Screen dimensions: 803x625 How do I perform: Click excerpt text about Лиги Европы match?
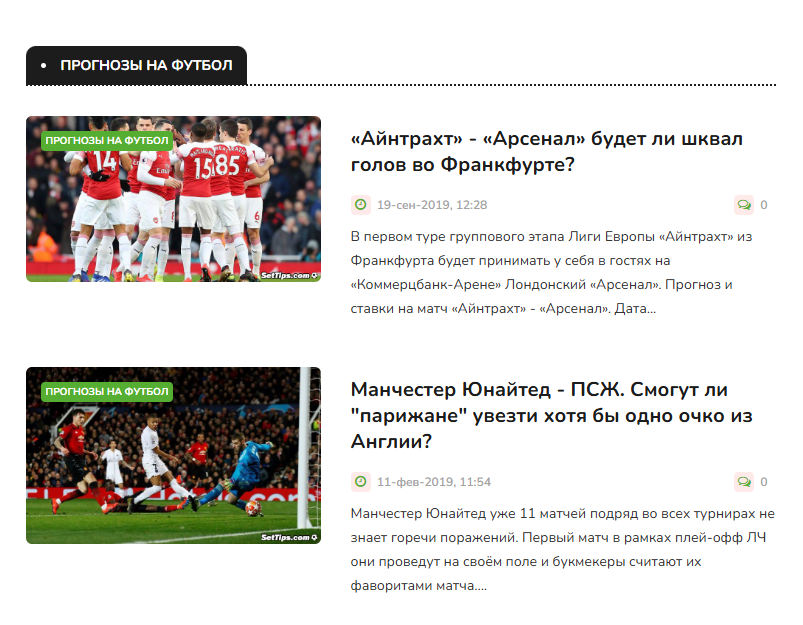click(551, 273)
